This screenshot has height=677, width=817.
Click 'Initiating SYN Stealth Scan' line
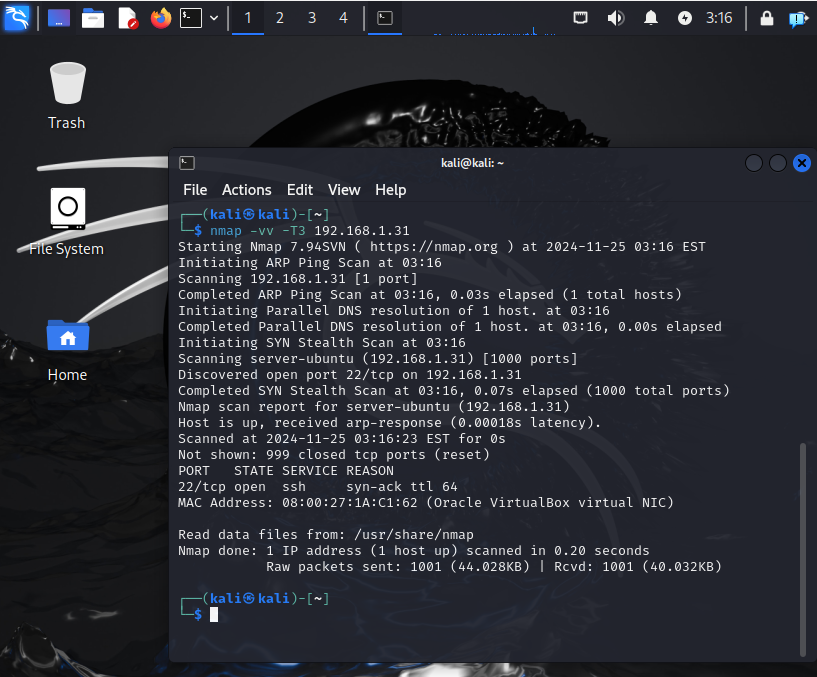322,343
